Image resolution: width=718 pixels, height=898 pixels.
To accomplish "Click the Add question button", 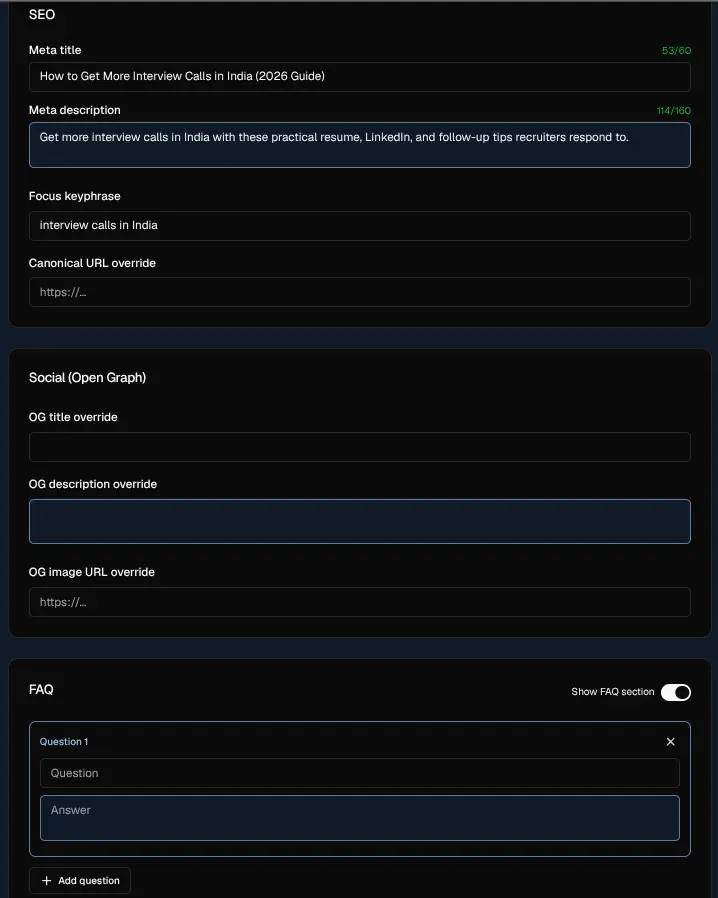I will [80, 880].
